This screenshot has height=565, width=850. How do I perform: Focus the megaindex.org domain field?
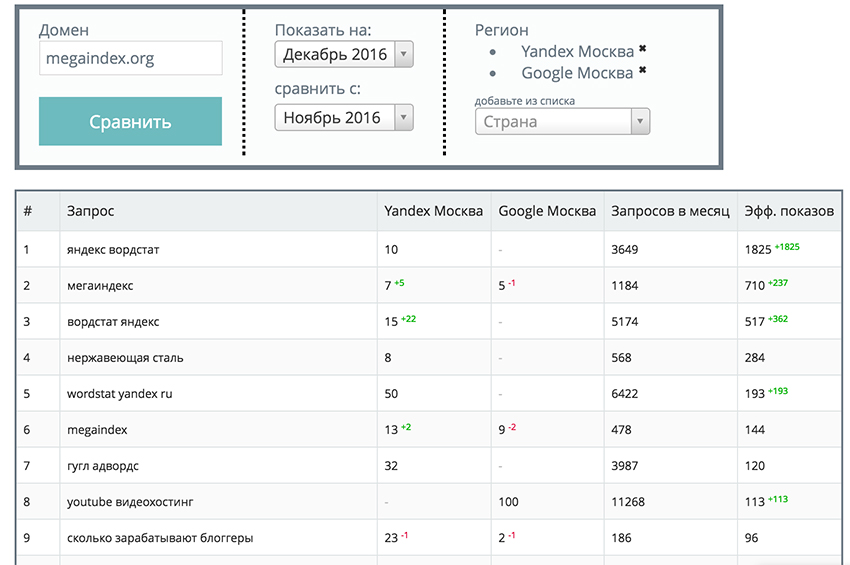(131, 58)
